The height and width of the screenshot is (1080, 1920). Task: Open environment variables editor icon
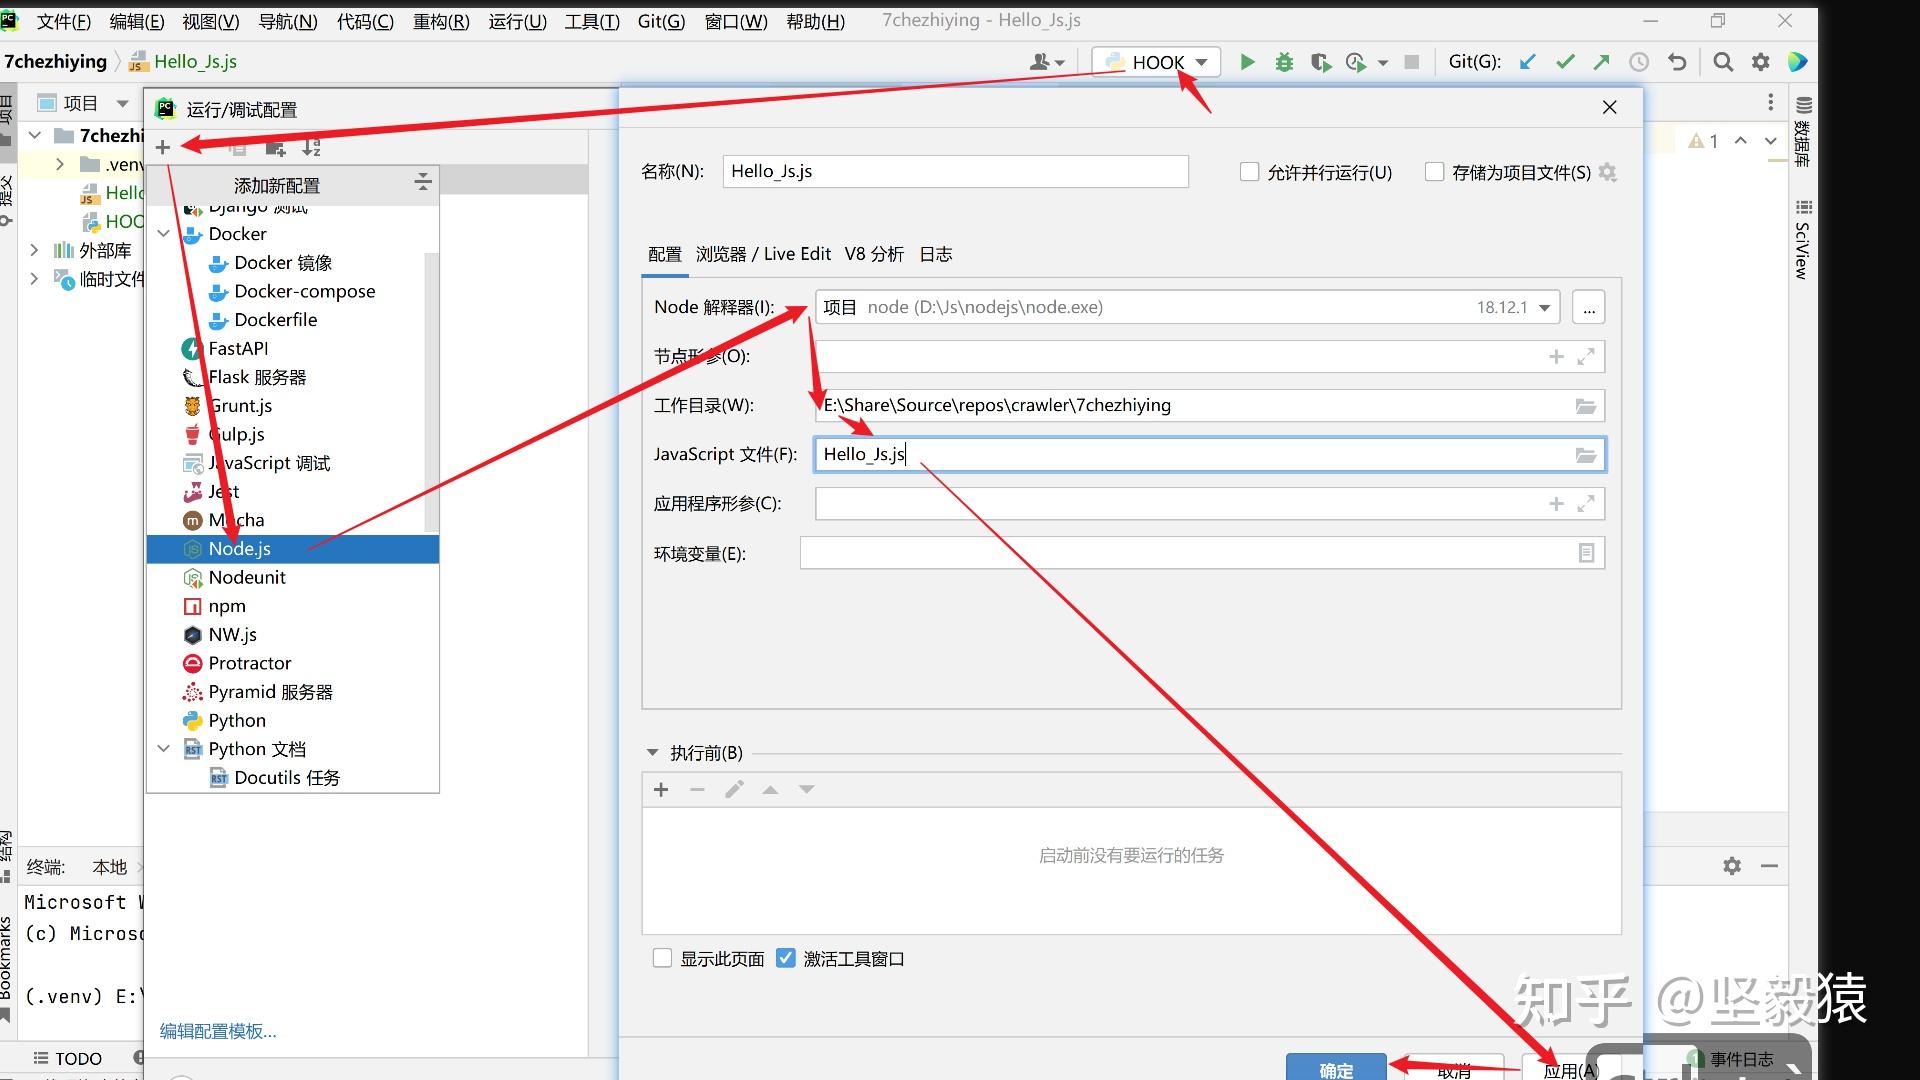click(1585, 553)
